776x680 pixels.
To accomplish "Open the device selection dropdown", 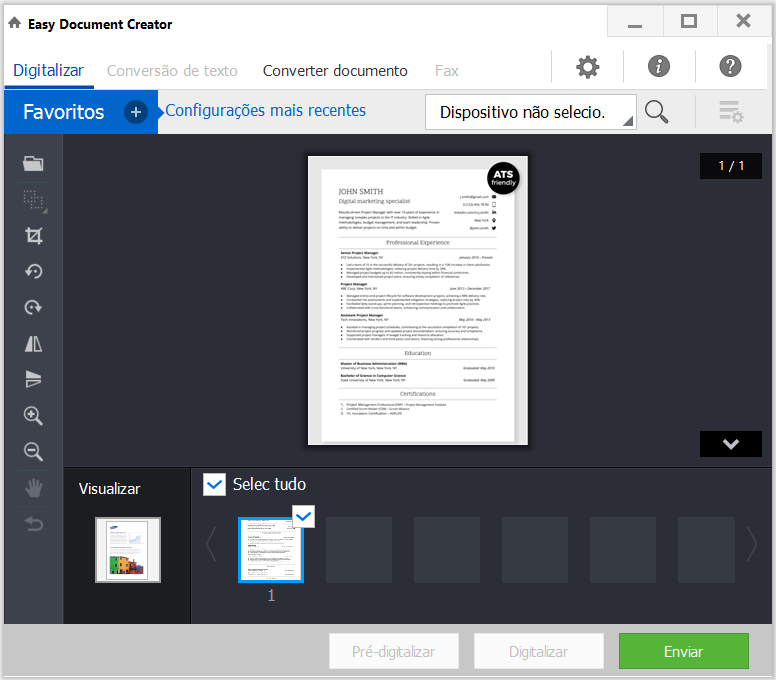I will click(x=531, y=112).
